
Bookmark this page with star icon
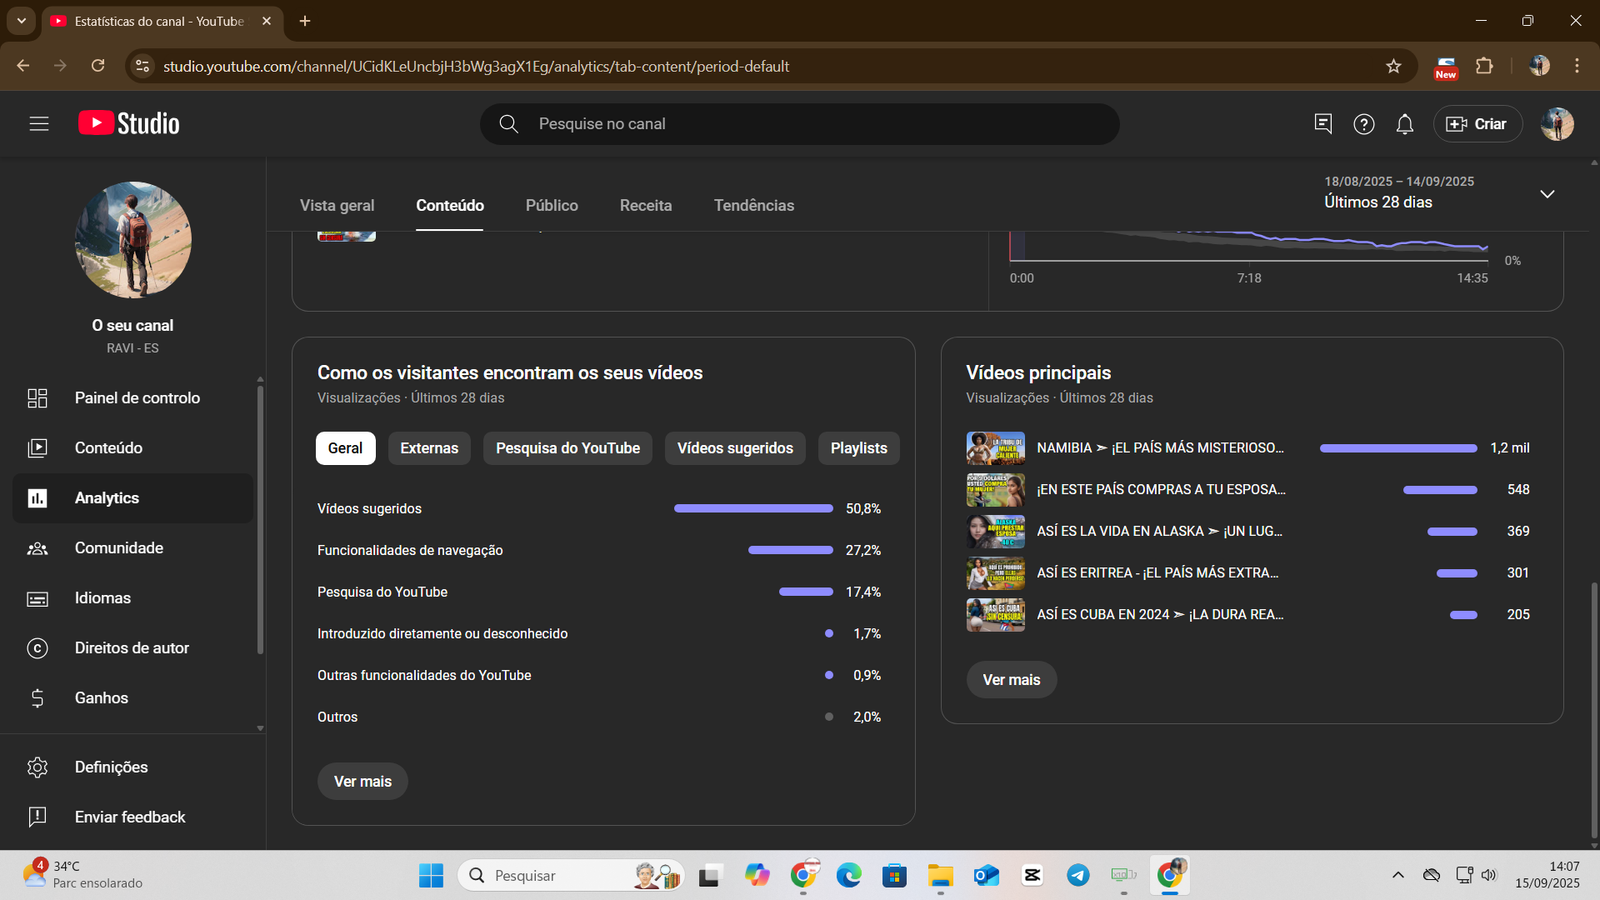click(1394, 66)
